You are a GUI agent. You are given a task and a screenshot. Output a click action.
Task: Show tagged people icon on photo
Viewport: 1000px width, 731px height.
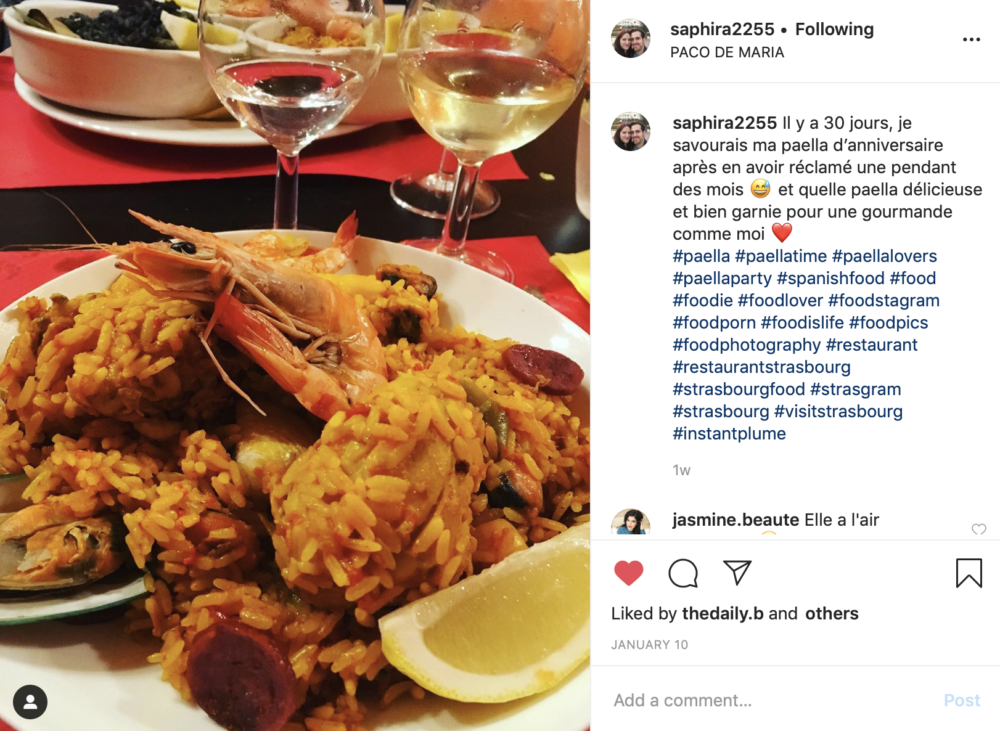coord(30,702)
